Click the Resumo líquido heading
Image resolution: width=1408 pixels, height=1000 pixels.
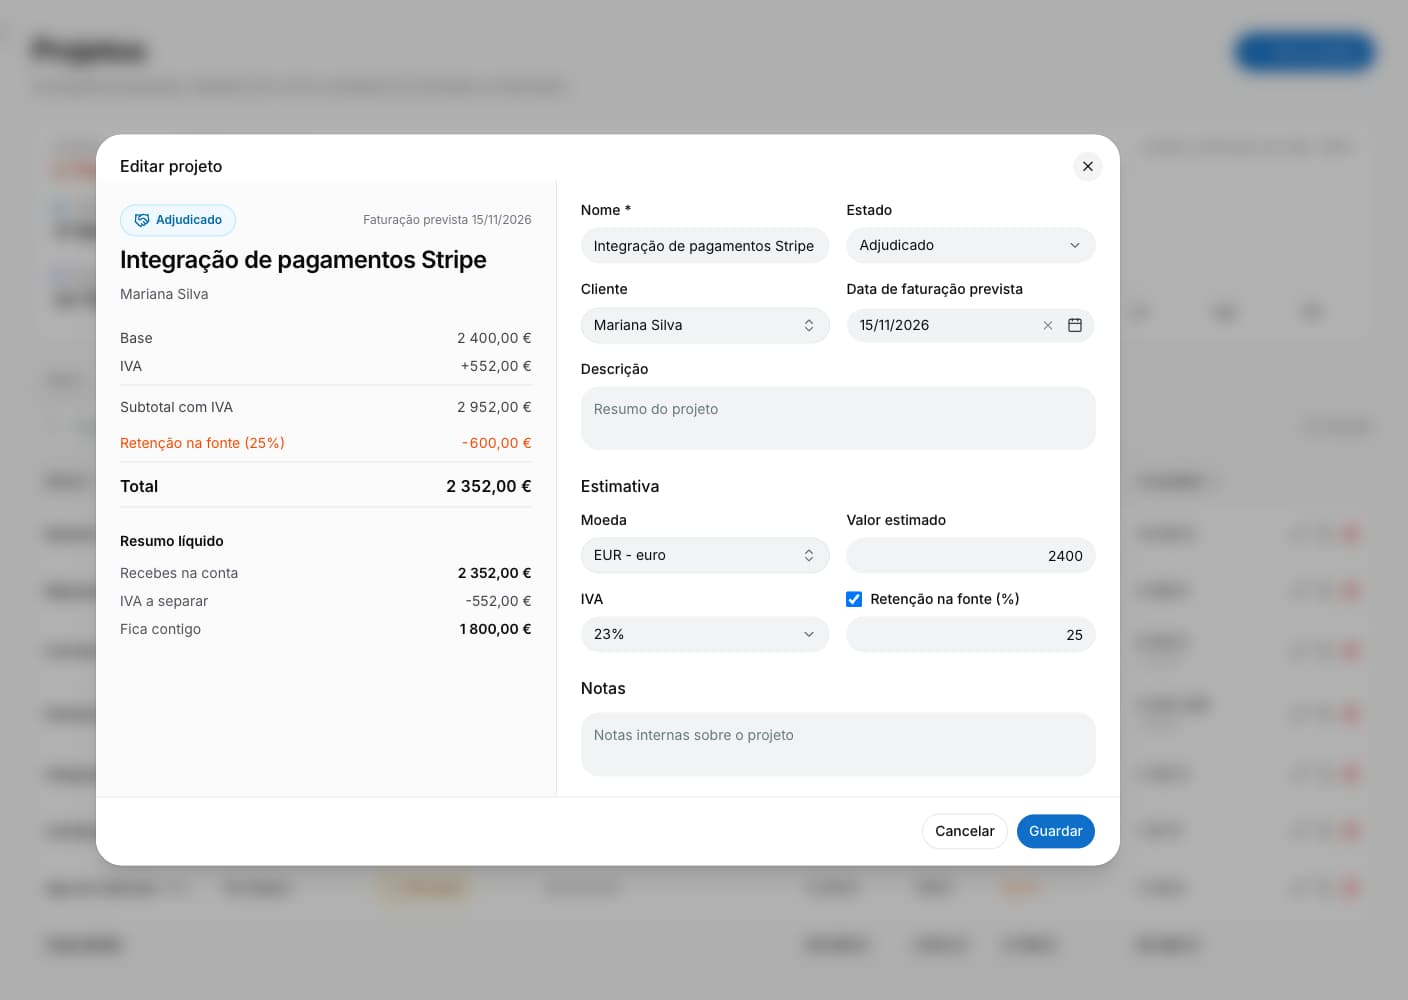pos(172,541)
